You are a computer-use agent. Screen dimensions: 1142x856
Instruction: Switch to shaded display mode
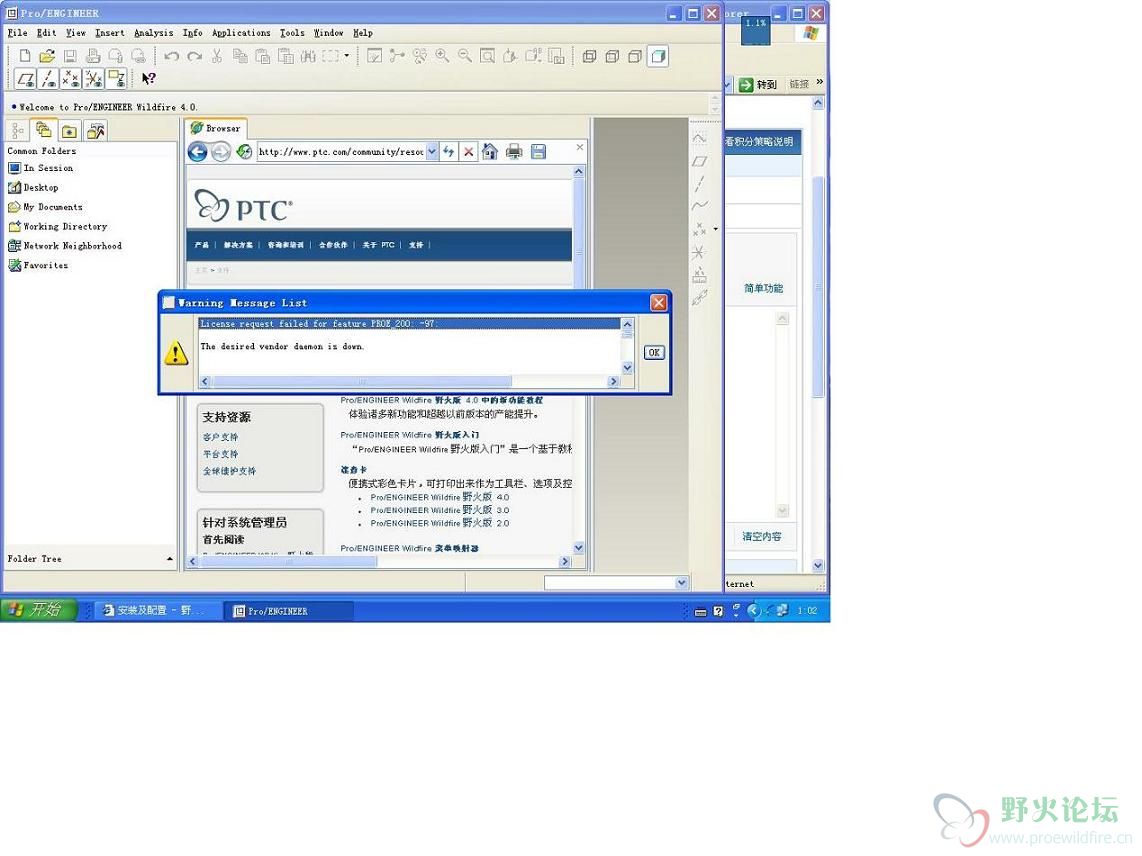coord(658,56)
